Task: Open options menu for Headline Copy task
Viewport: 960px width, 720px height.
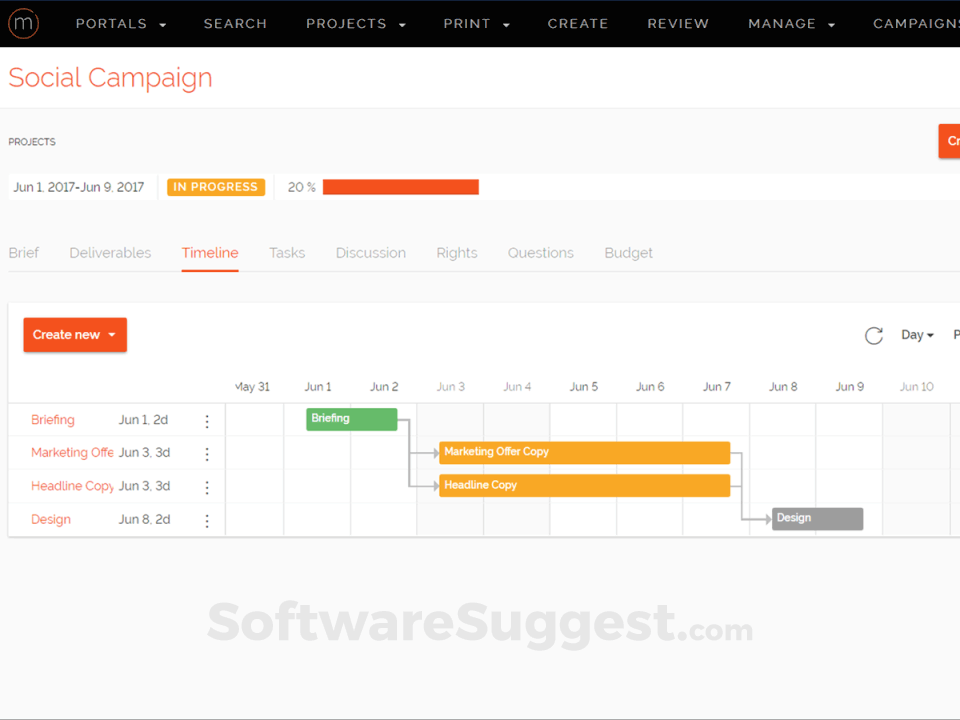Action: (207, 486)
